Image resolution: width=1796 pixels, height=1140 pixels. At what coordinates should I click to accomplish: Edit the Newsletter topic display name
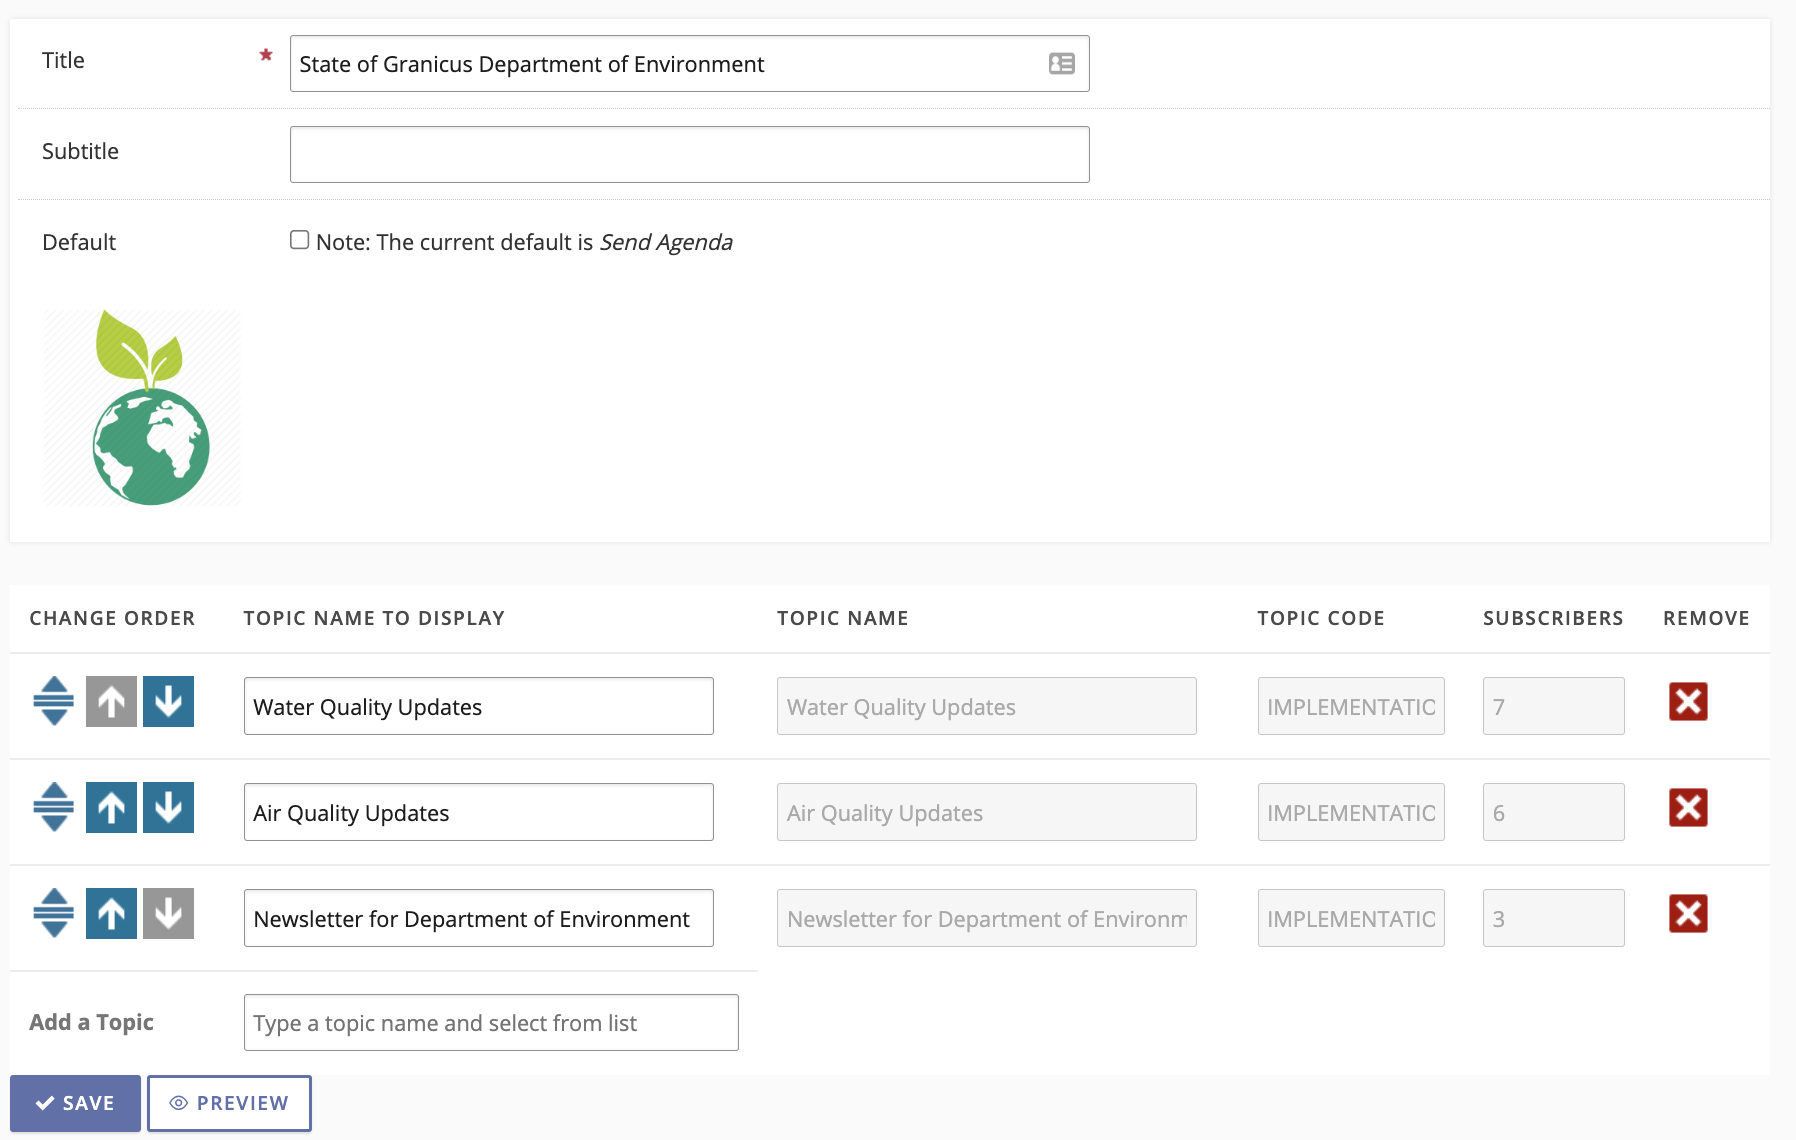478,918
